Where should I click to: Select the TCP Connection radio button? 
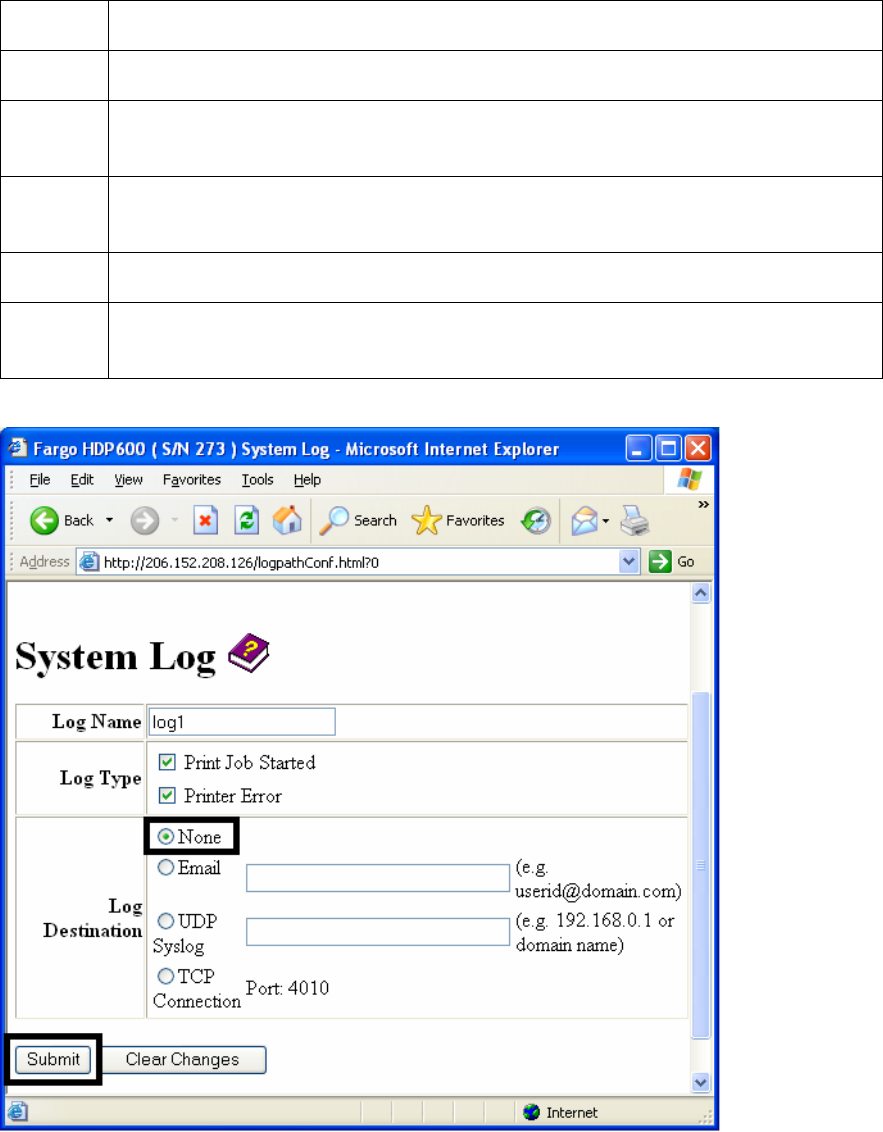(x=165, y=976)
